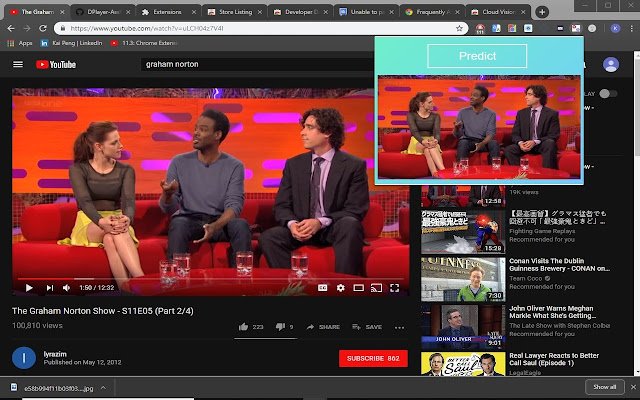Image resolution: width=640 pixels, height=400 pixels.
Task: Go to the YouTube home logo
Action: click(x=56, y=64)
